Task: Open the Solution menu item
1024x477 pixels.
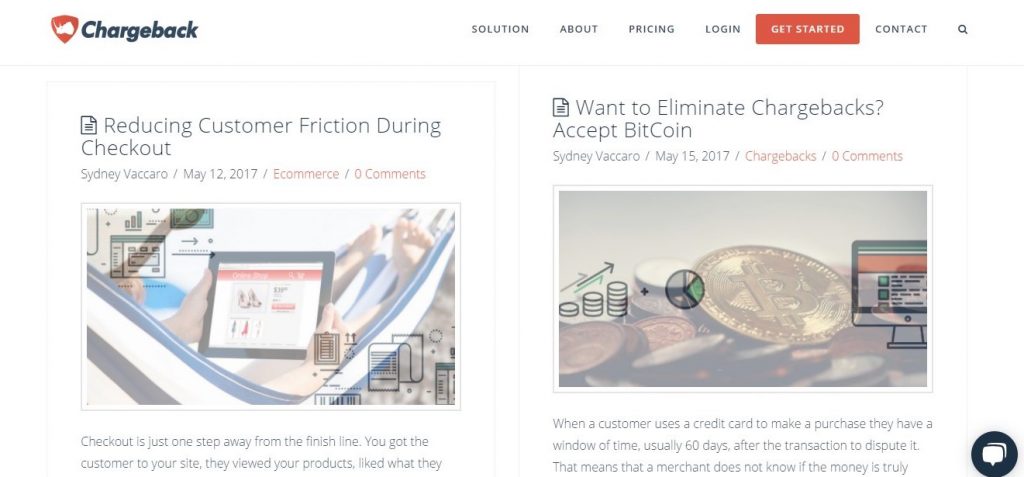Action: tap(500, 29)
